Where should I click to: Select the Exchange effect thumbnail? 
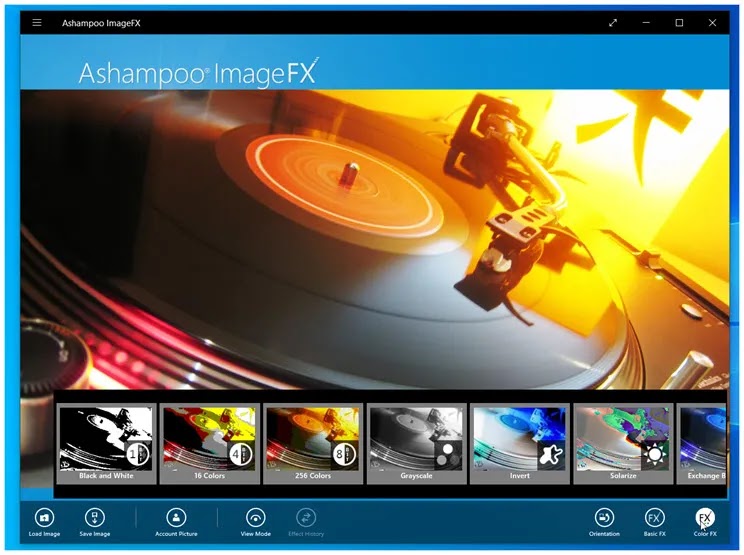(x=702, y=444)
